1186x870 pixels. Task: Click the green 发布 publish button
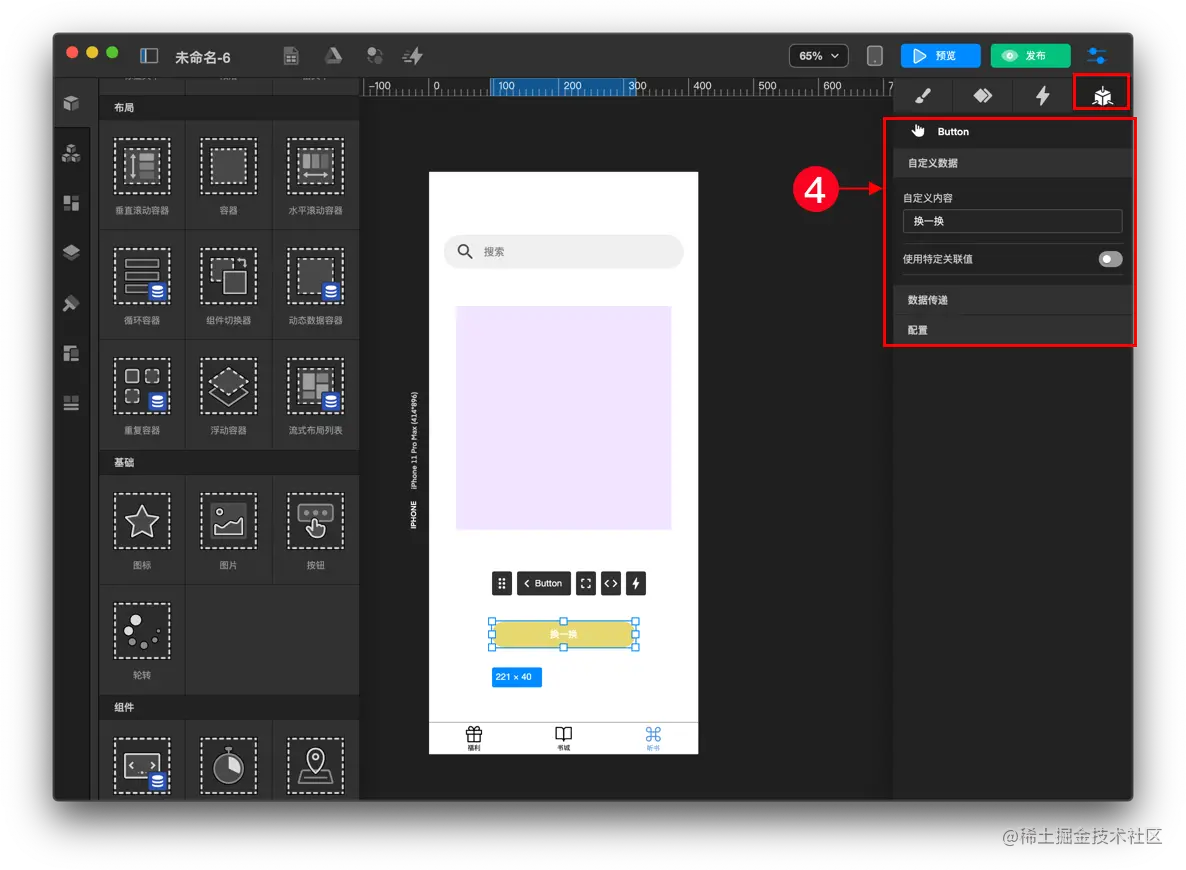1030,56
